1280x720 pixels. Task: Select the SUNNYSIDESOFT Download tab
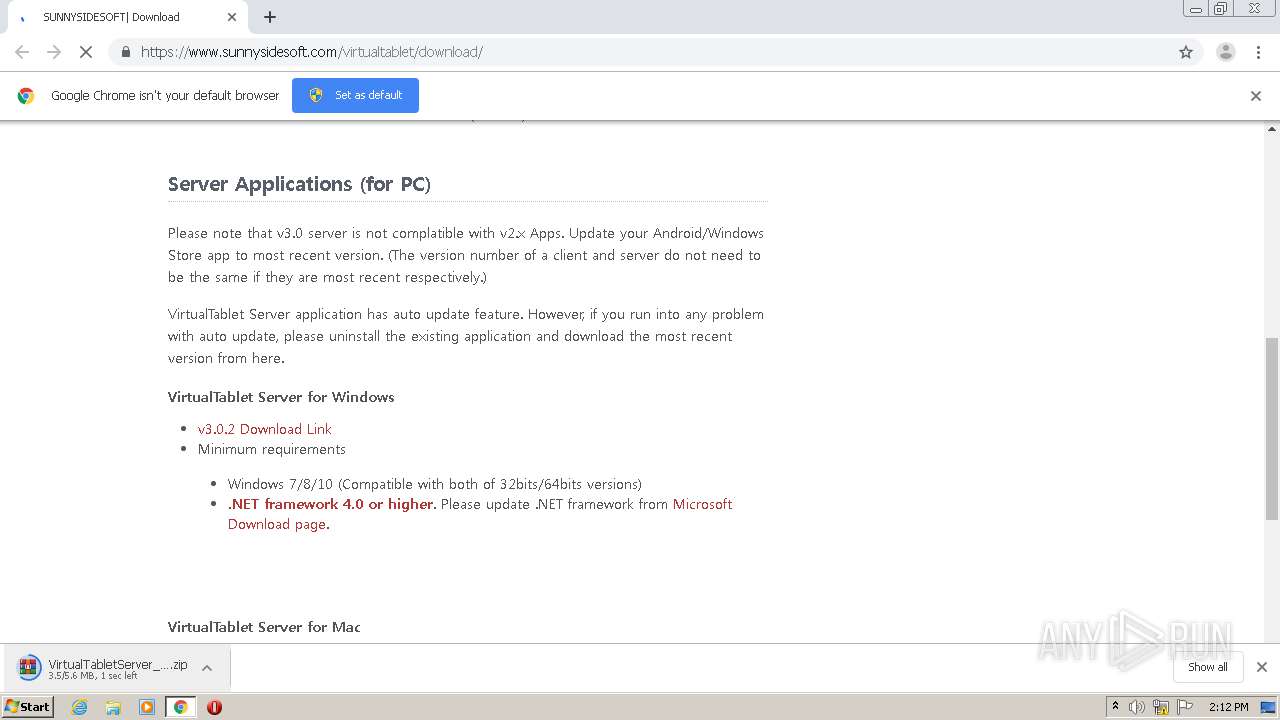point(126,17)
